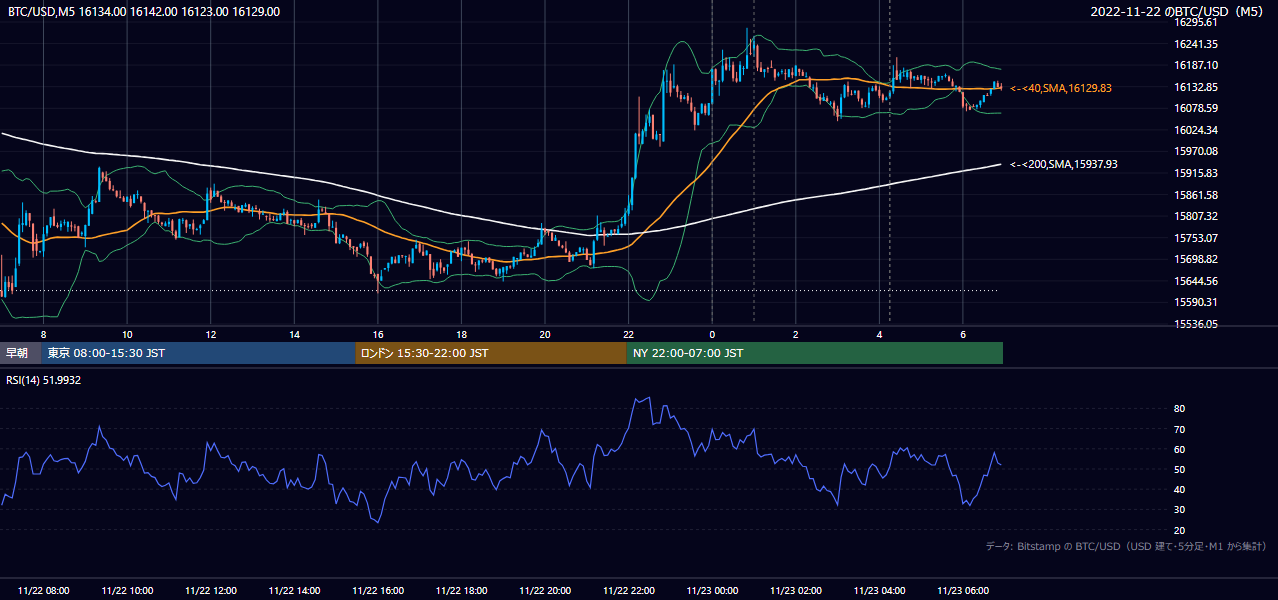Click the ロンドン 15:30-22:00 JST session bar
1278x600 pixels.
pyautogui.click(x=491, y=353)
